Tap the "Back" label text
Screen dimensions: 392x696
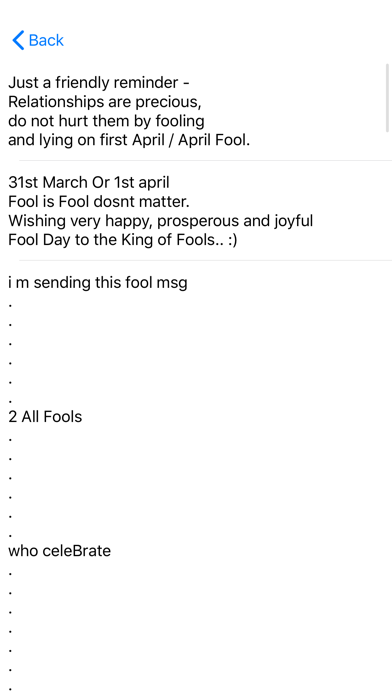46,40
